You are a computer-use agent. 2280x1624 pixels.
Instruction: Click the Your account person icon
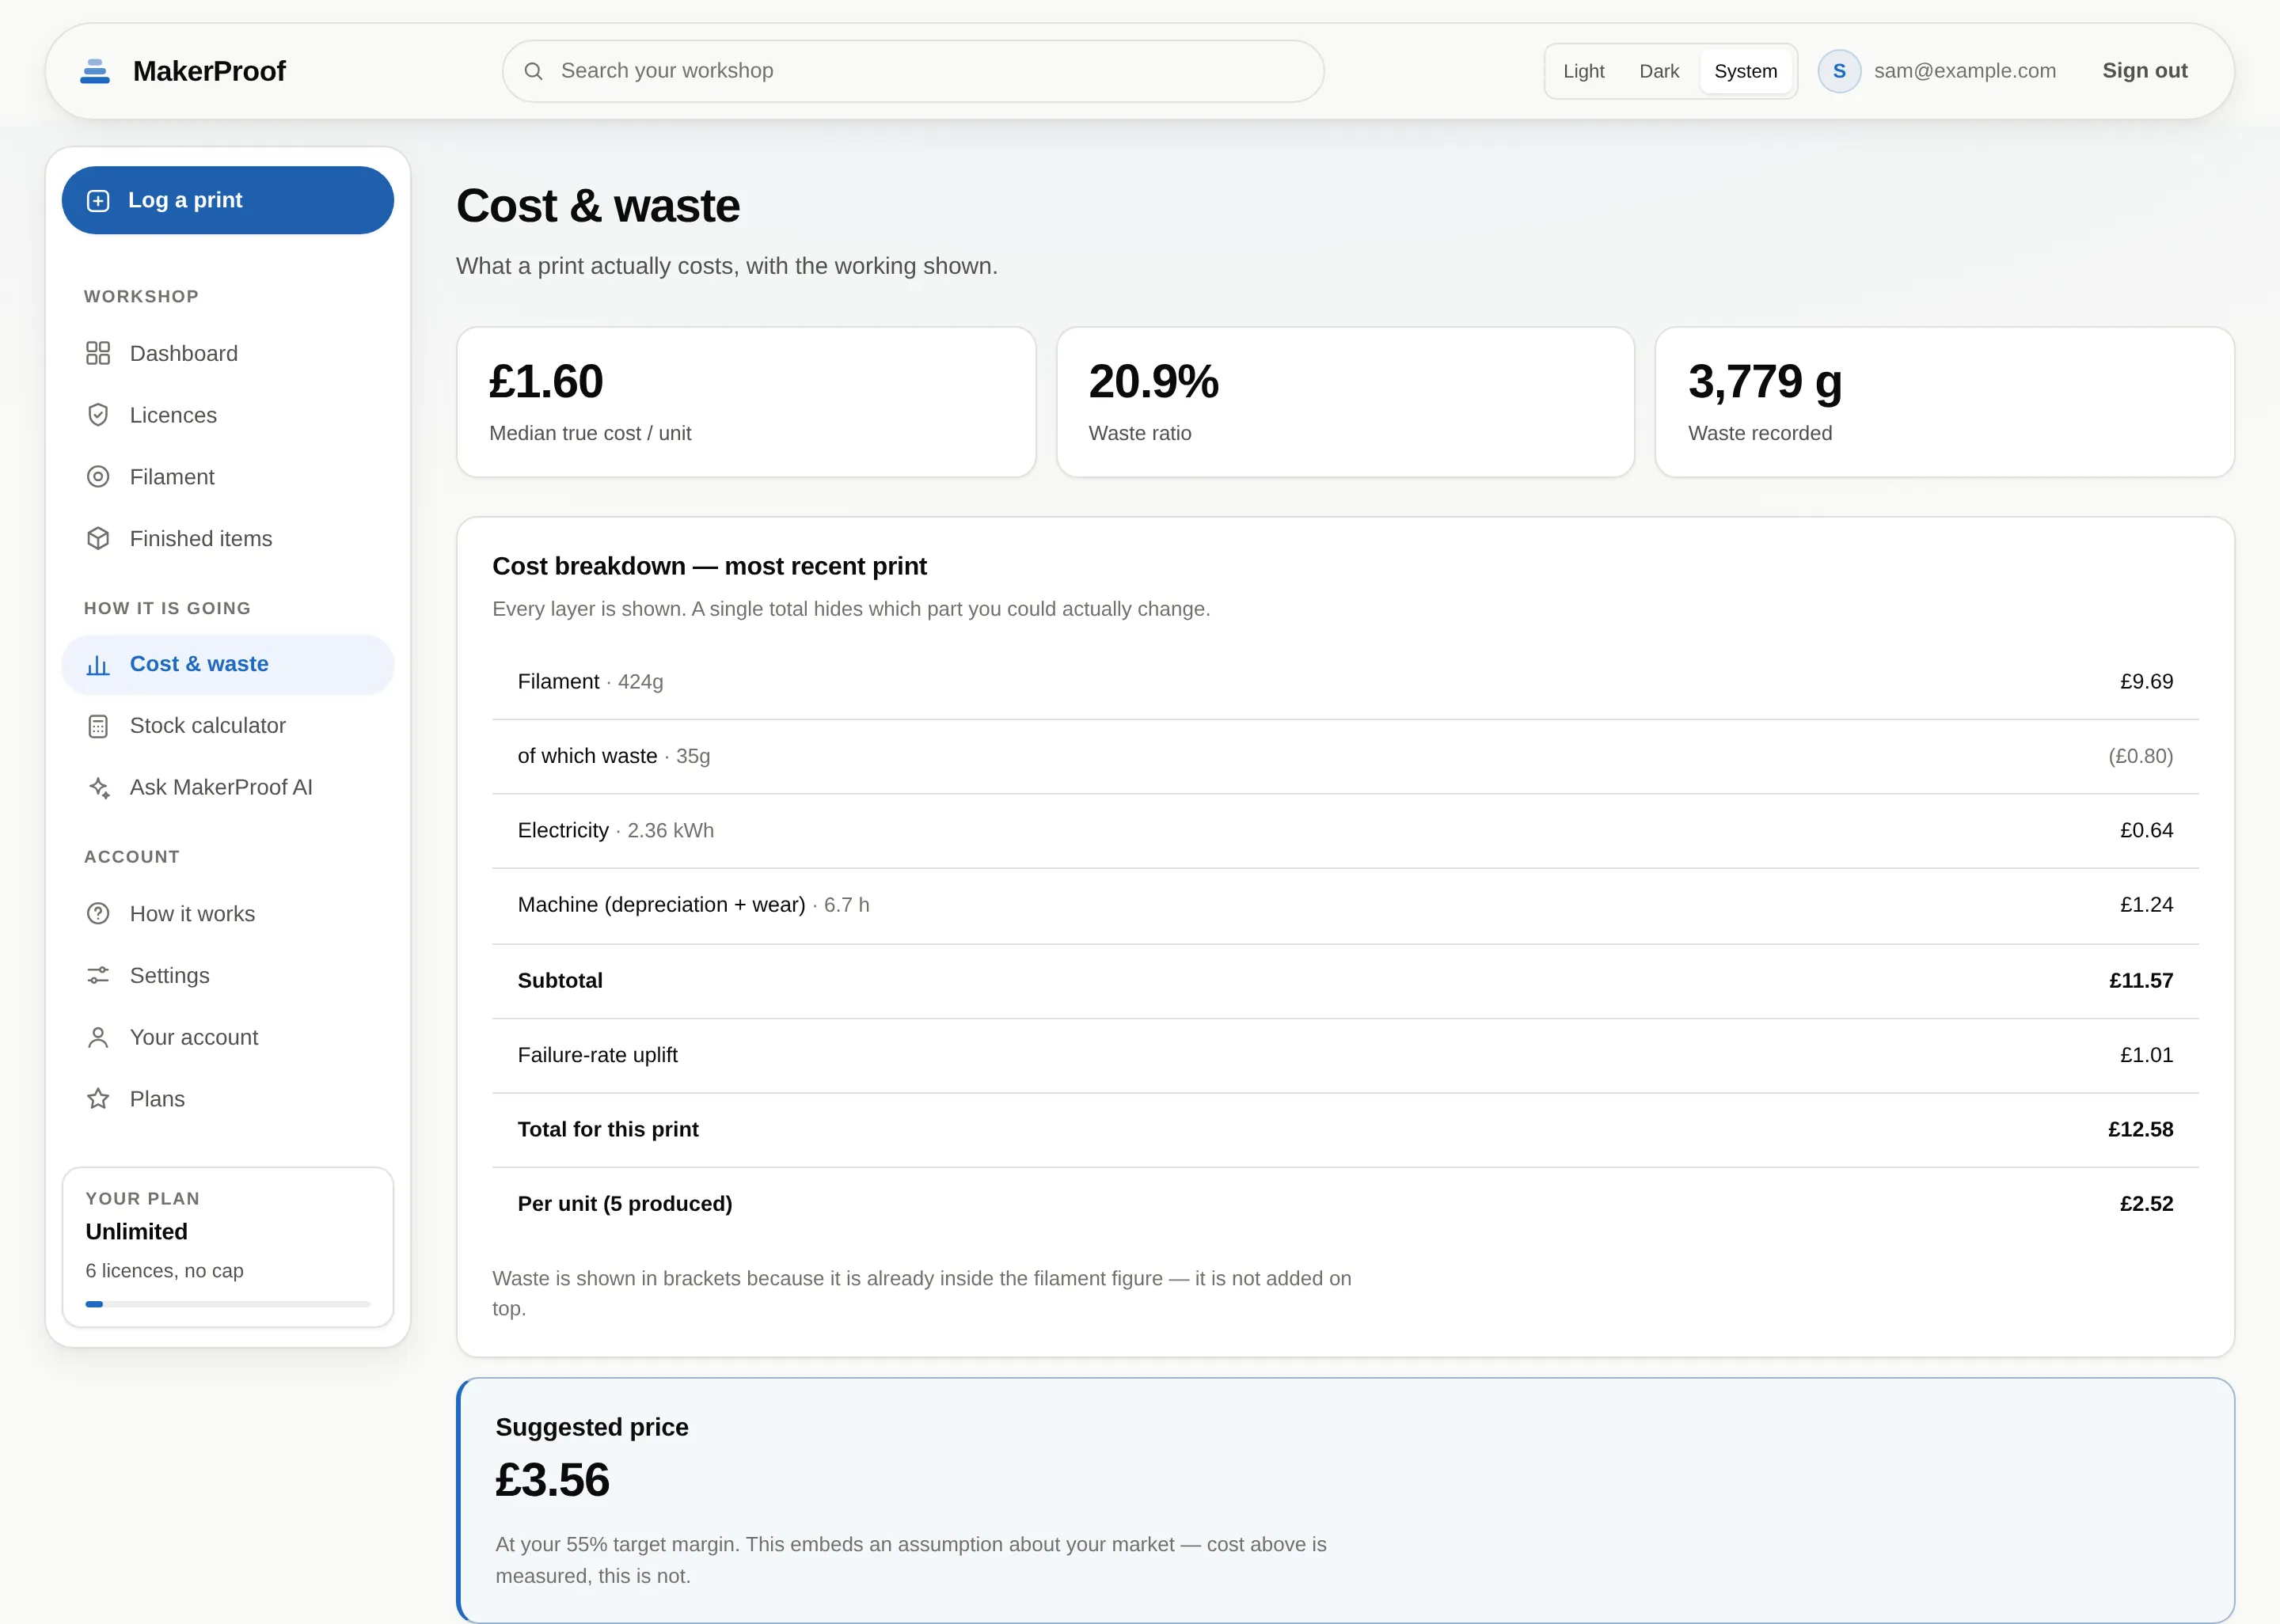pyautogui.click(x=98, y=1037)
